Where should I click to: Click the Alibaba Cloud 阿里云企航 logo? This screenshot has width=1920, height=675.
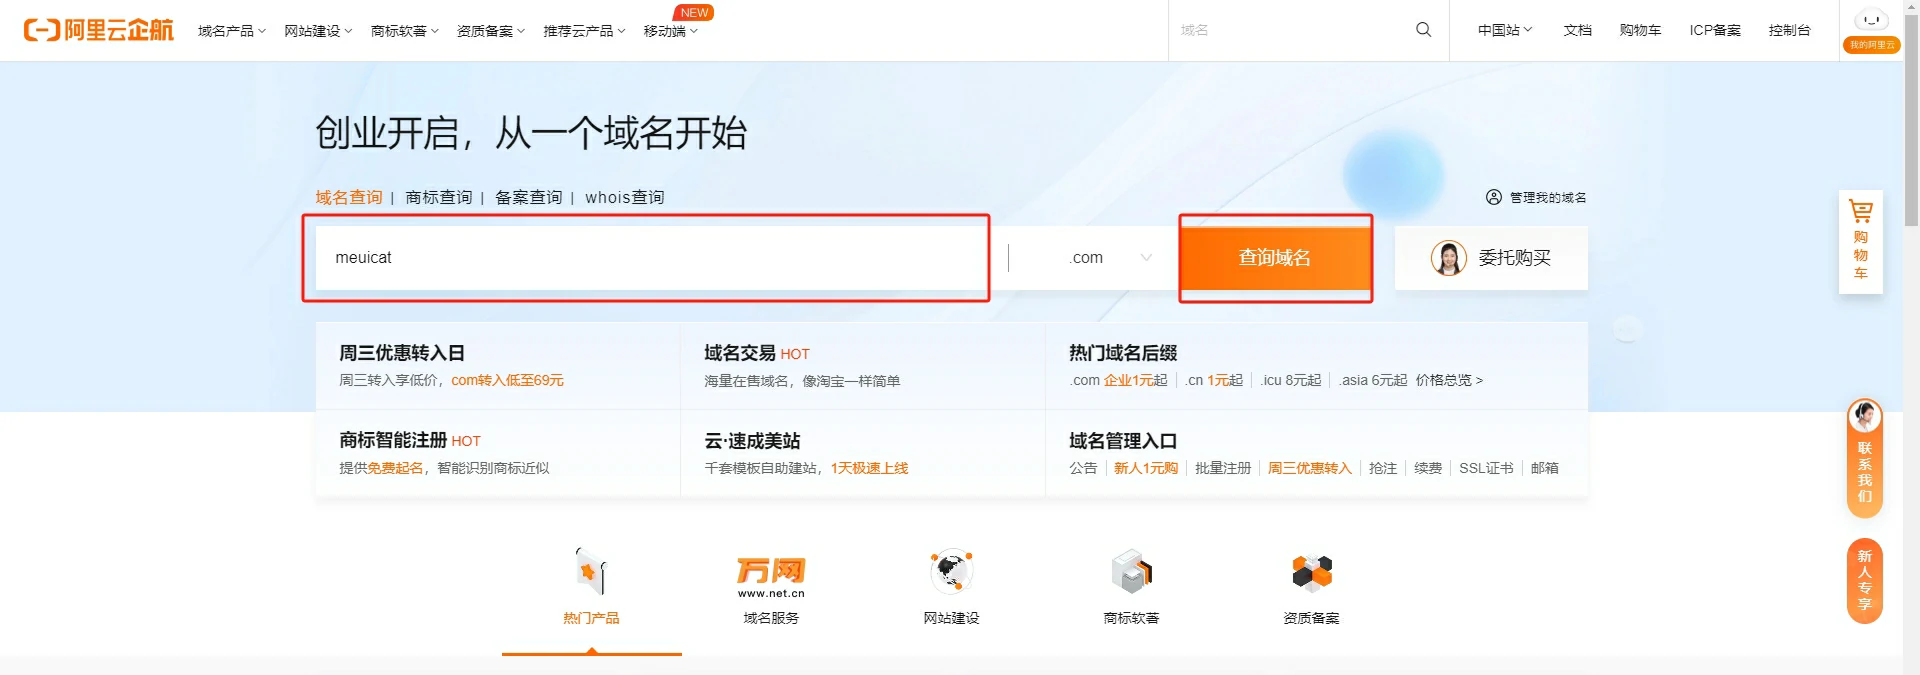click(x=98, y=30)
